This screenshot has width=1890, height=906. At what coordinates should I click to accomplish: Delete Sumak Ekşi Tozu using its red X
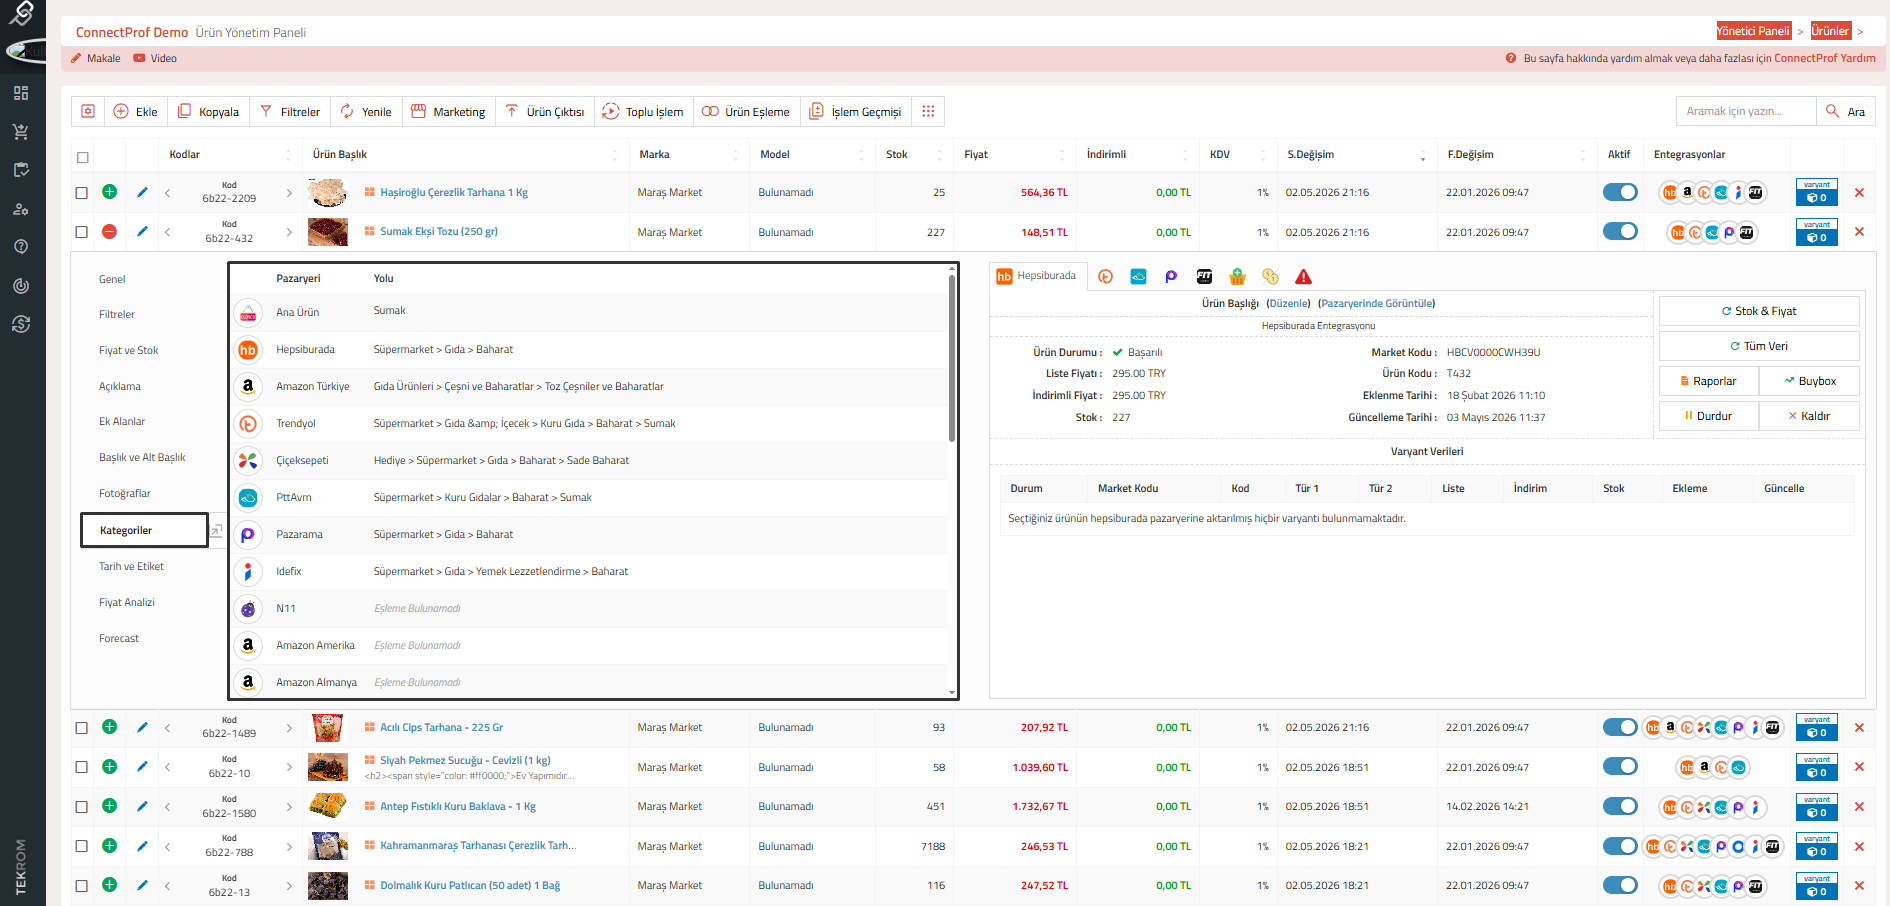(x=1859, y=232)
